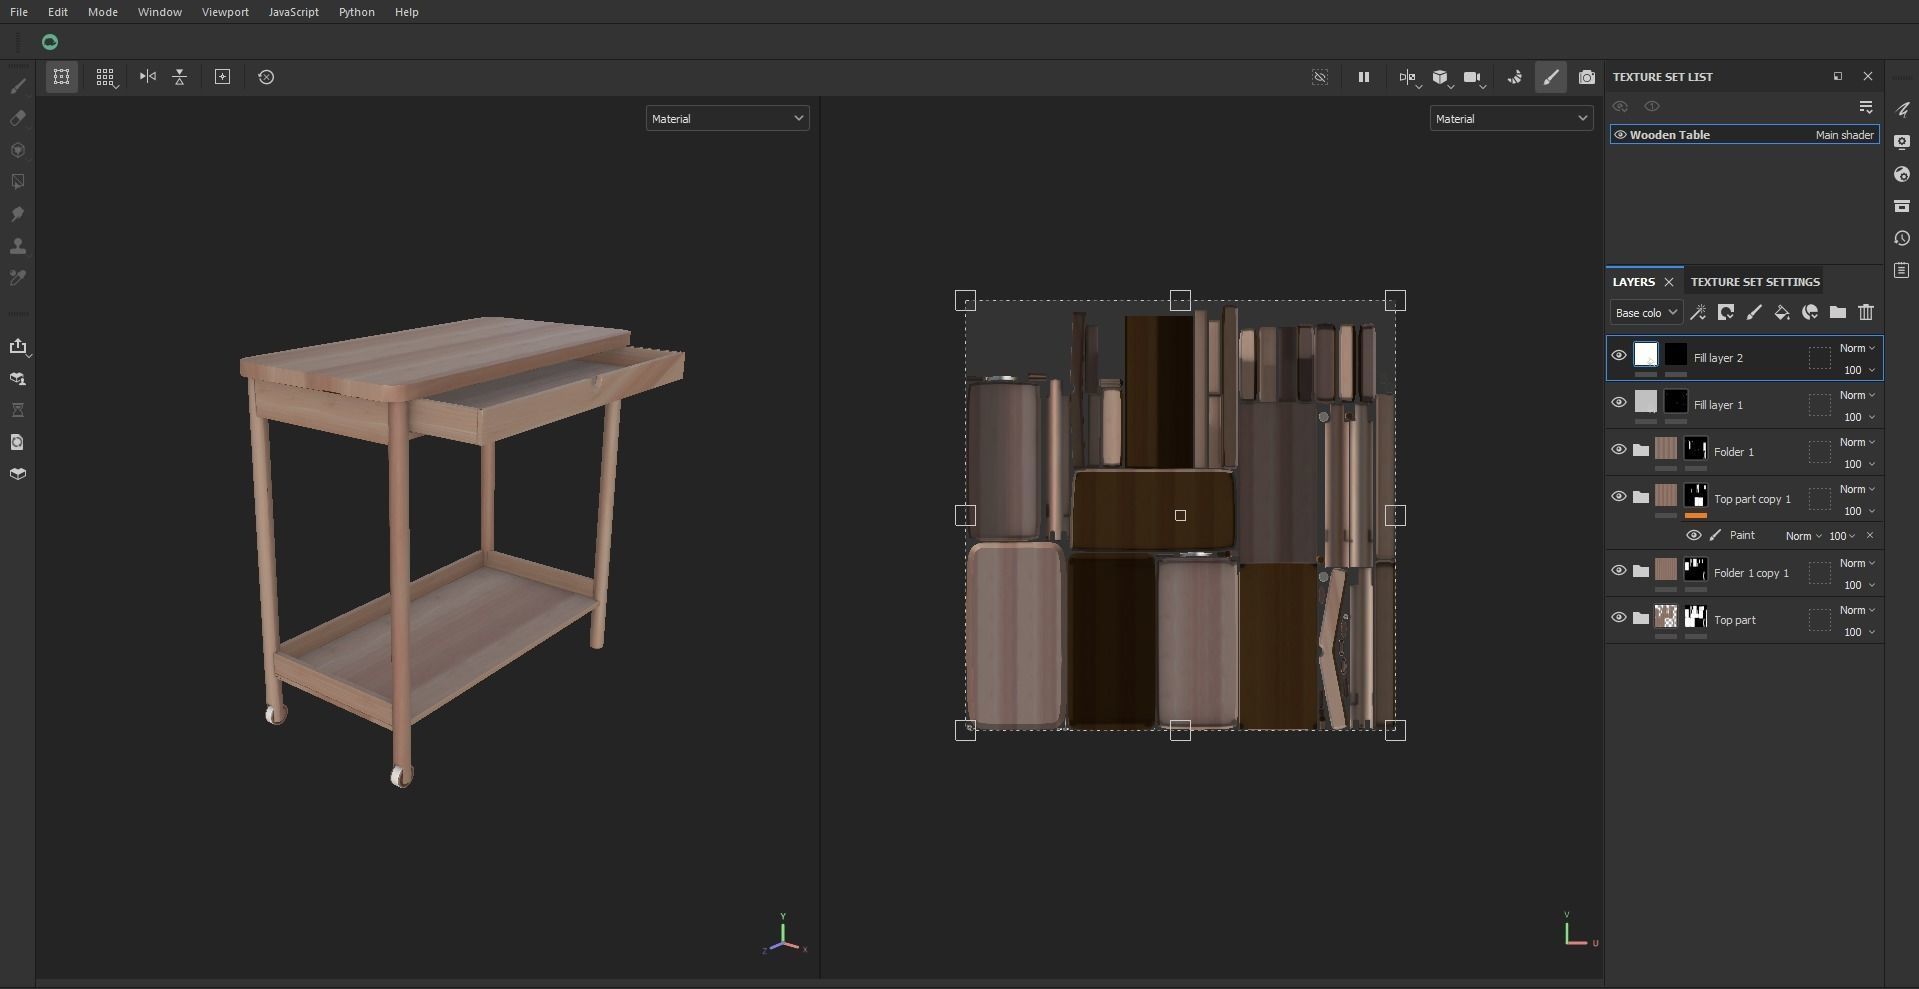Hide Fill layer 2

click(1619, 355)
